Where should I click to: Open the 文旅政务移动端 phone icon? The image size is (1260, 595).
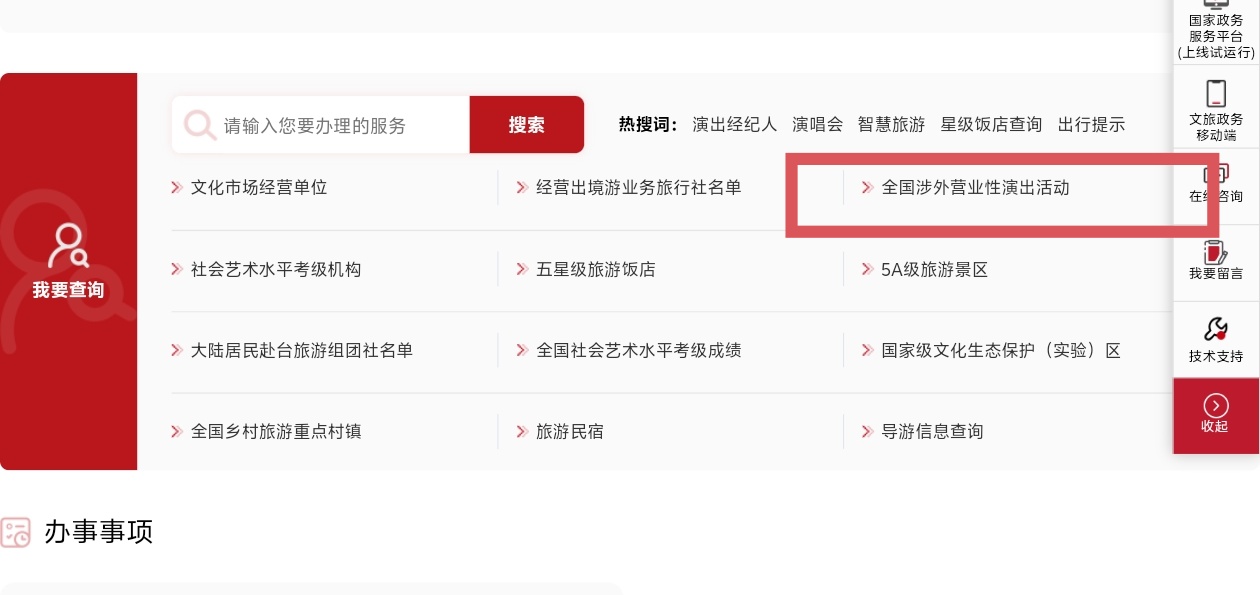click(x=1216, y=93)
